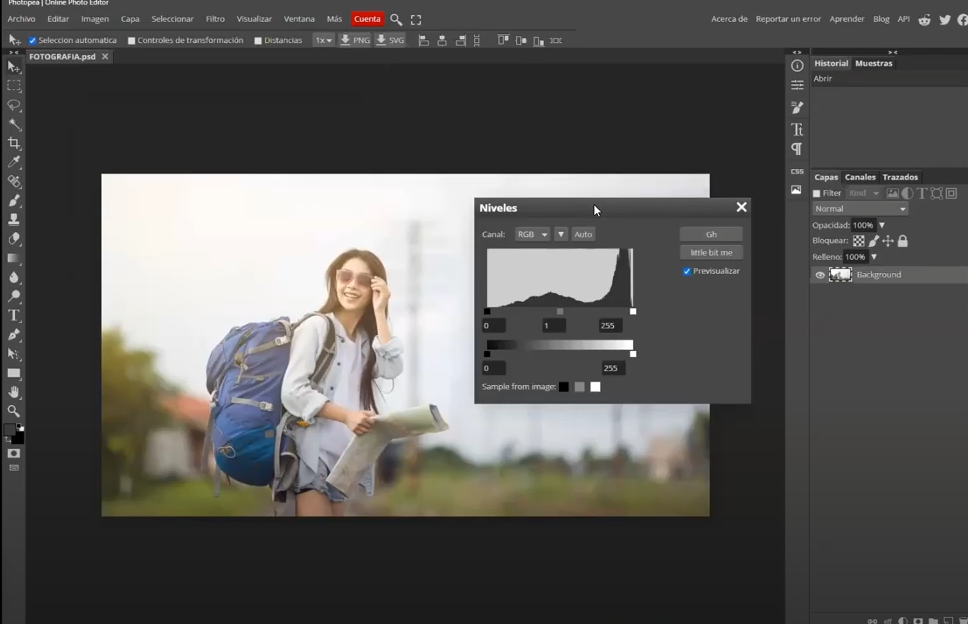Select the Eyedropper tool
This screenshot has width=968, height=624.
point(14,162)
